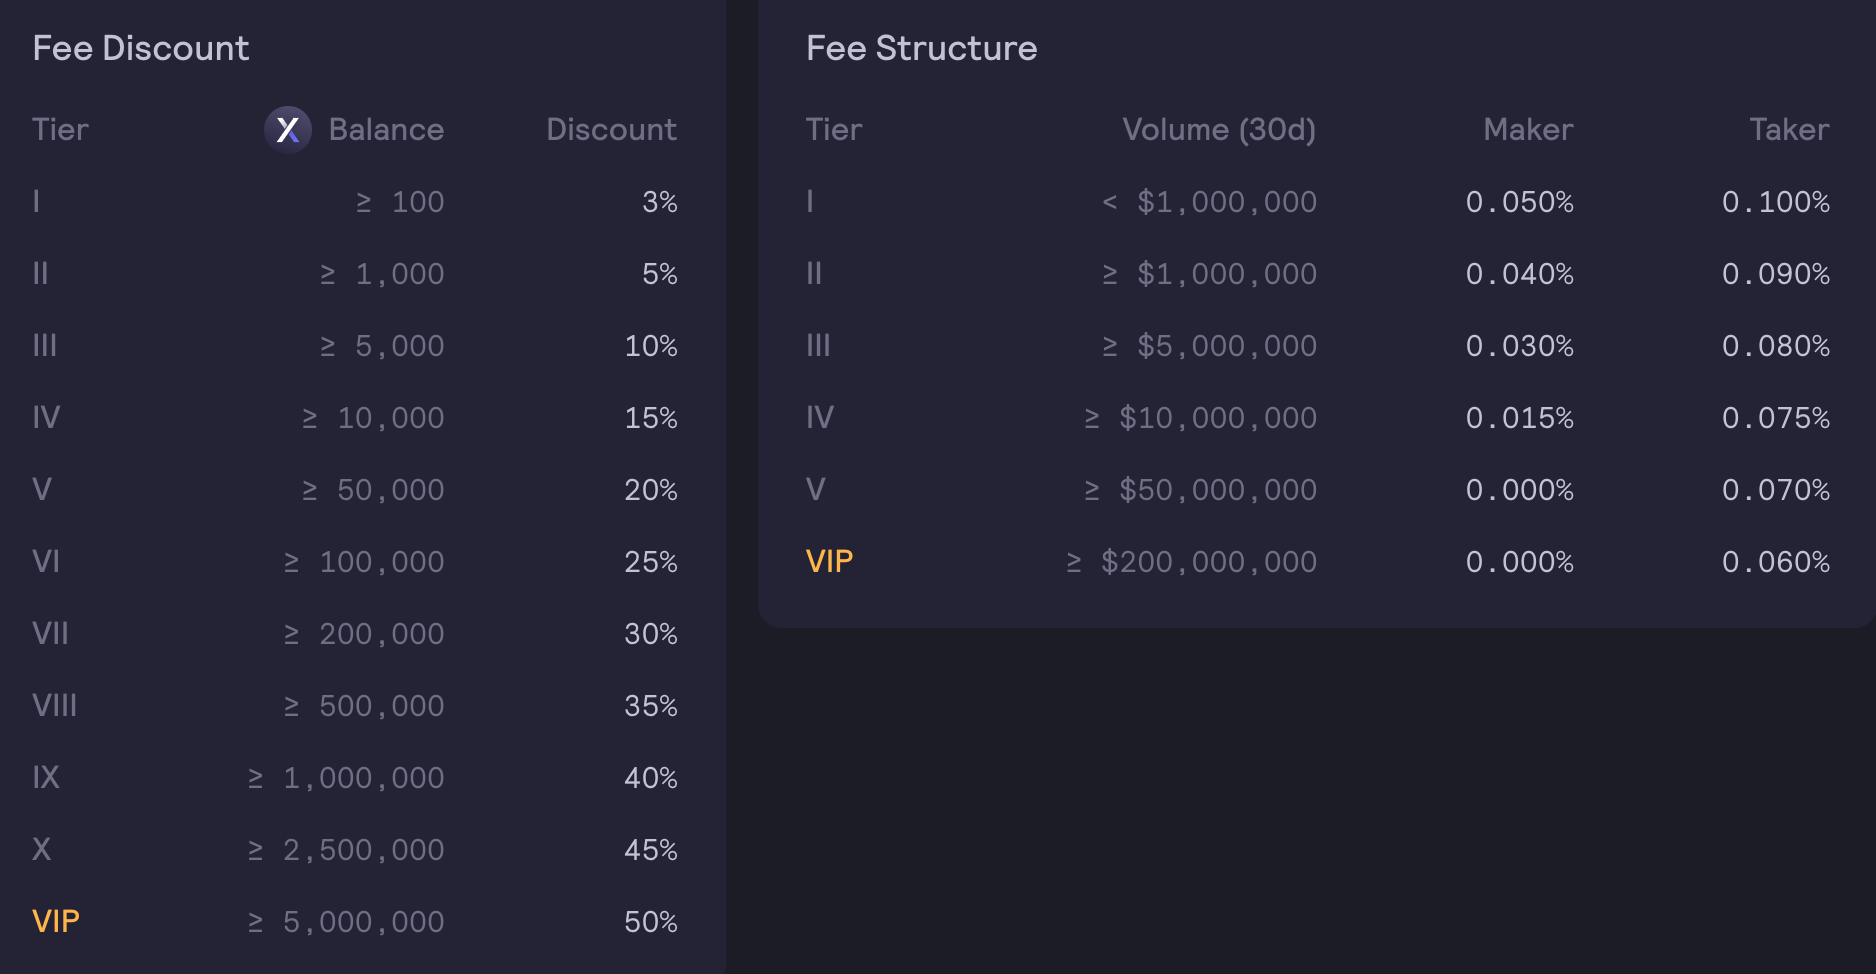The width and height of the screenshot is (1876, 974).
Task: Click the 0.060% taker fee
Action: click(x=1775, y=561)
